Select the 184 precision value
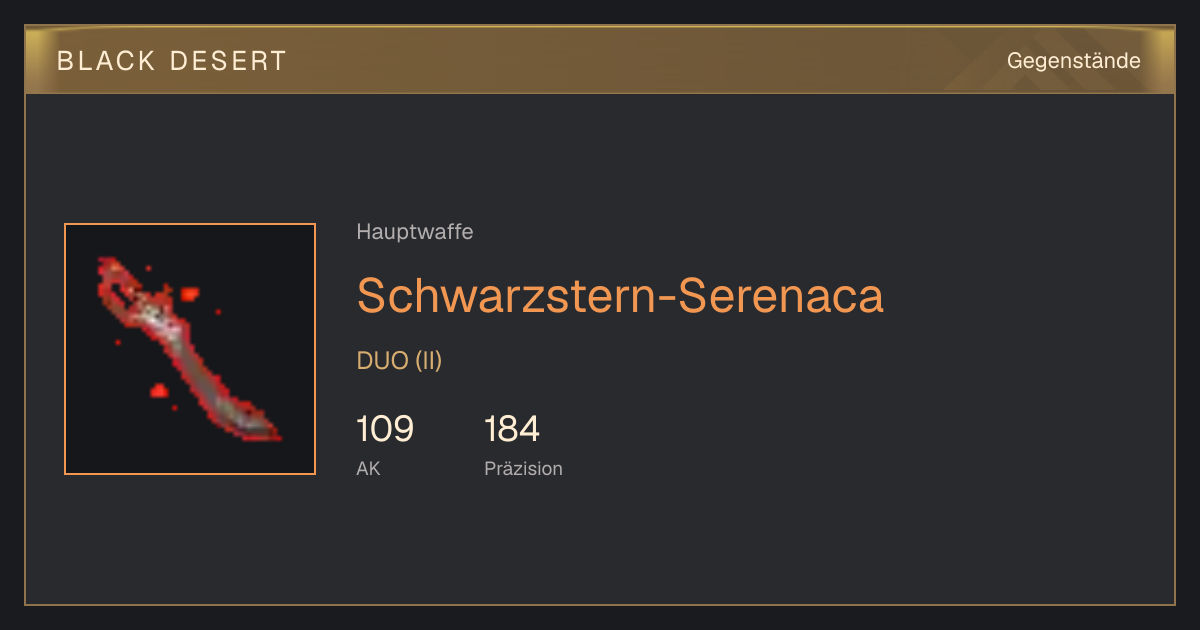 coord(512,429)
